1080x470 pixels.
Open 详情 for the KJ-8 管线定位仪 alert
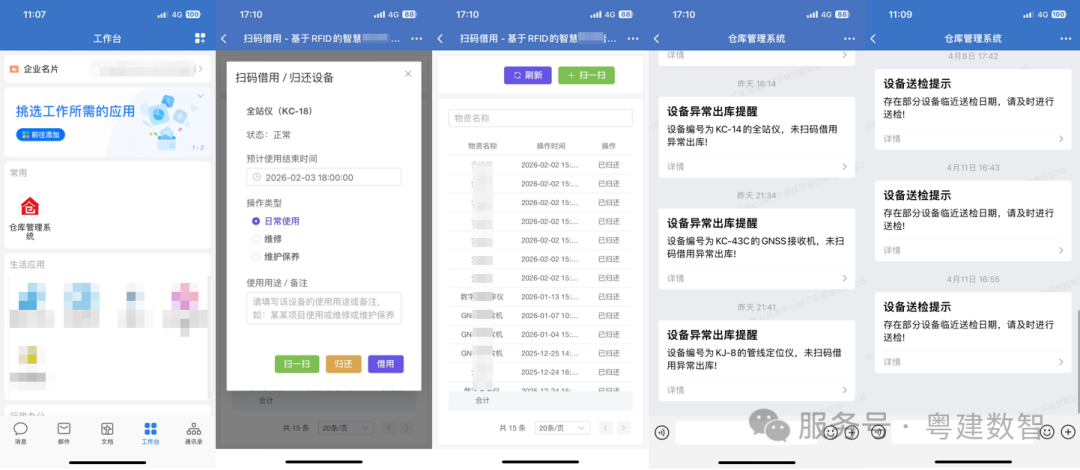click(756, 390)
